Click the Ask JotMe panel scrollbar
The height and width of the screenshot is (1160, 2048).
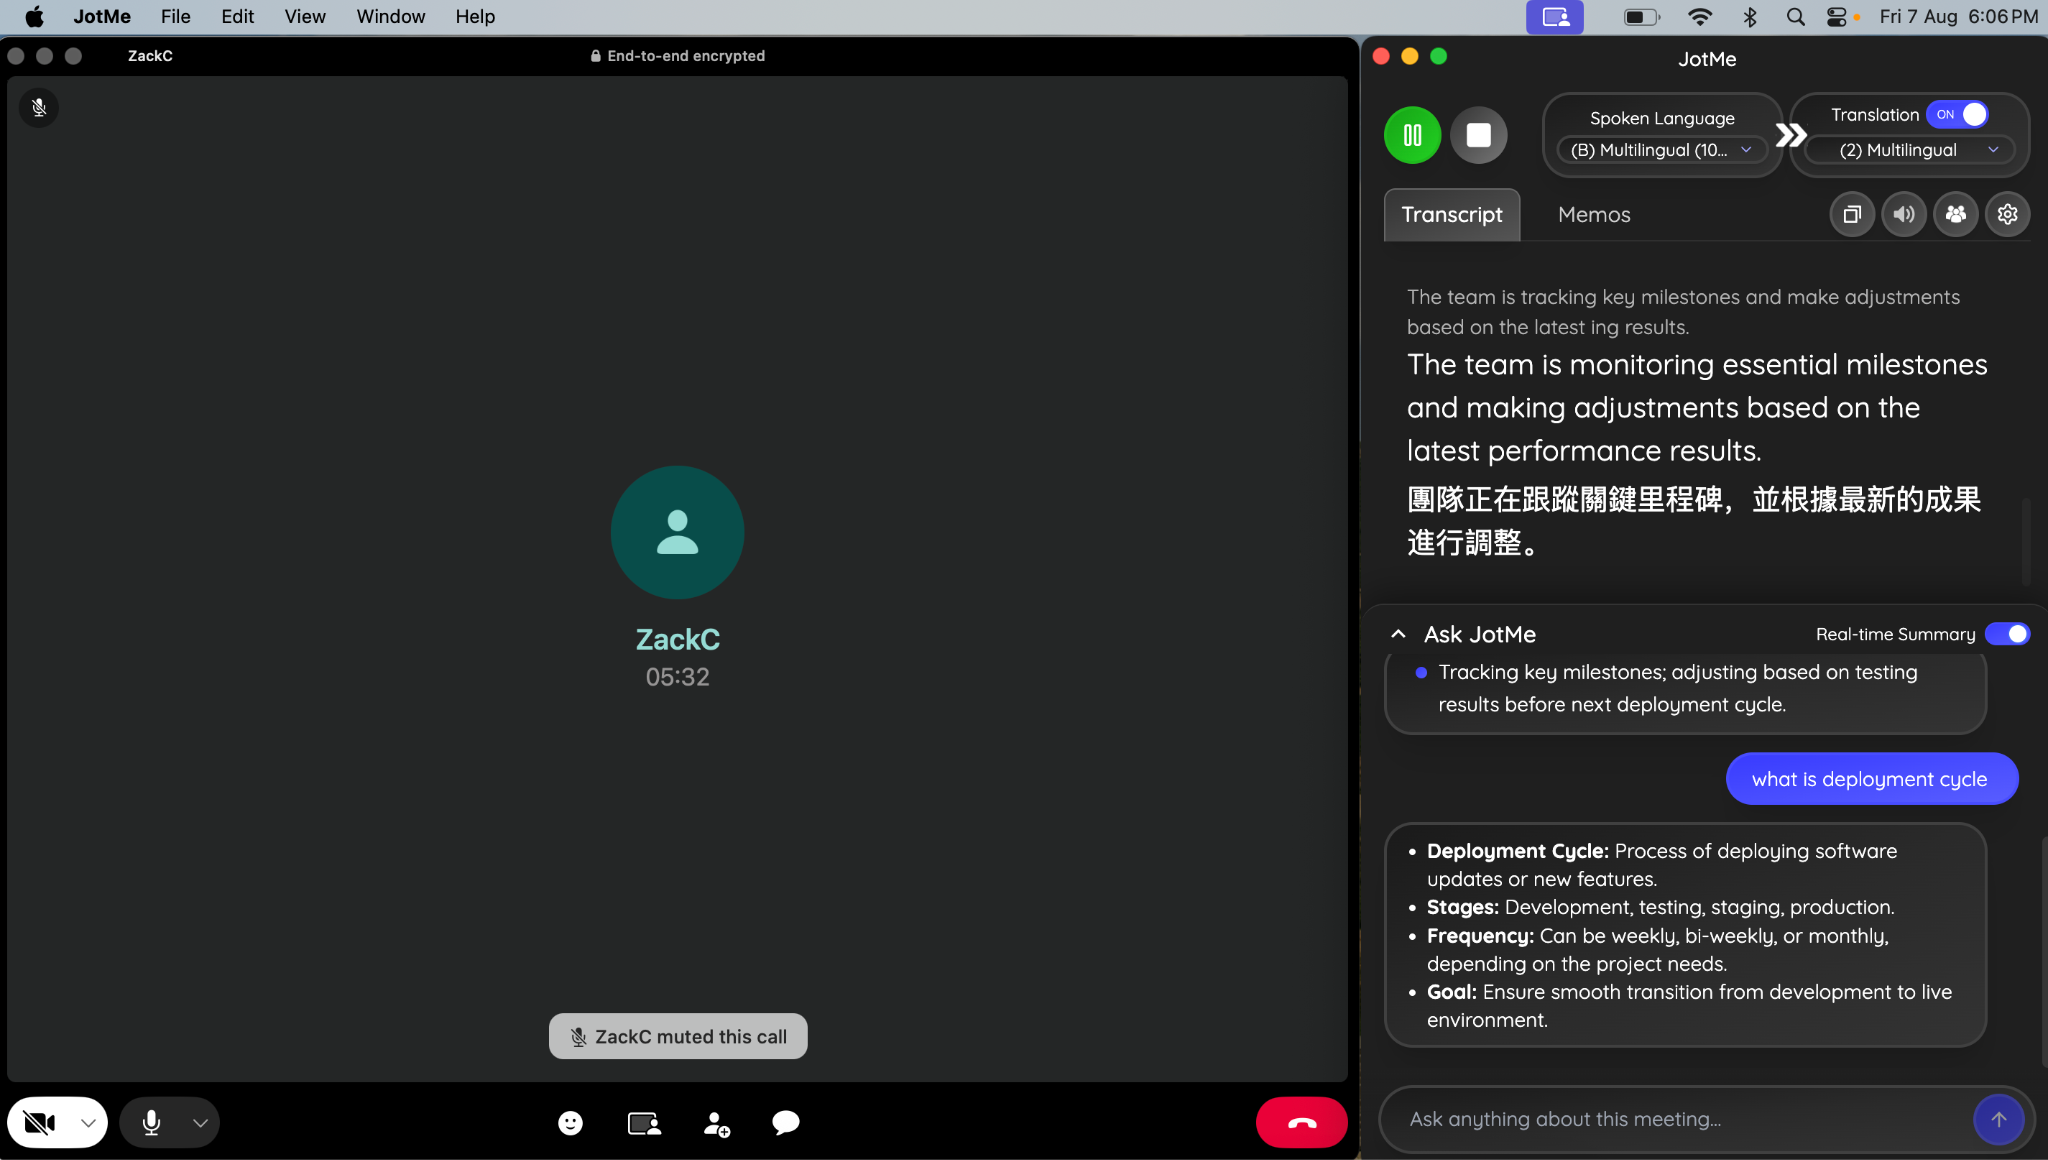[2043, 952]
